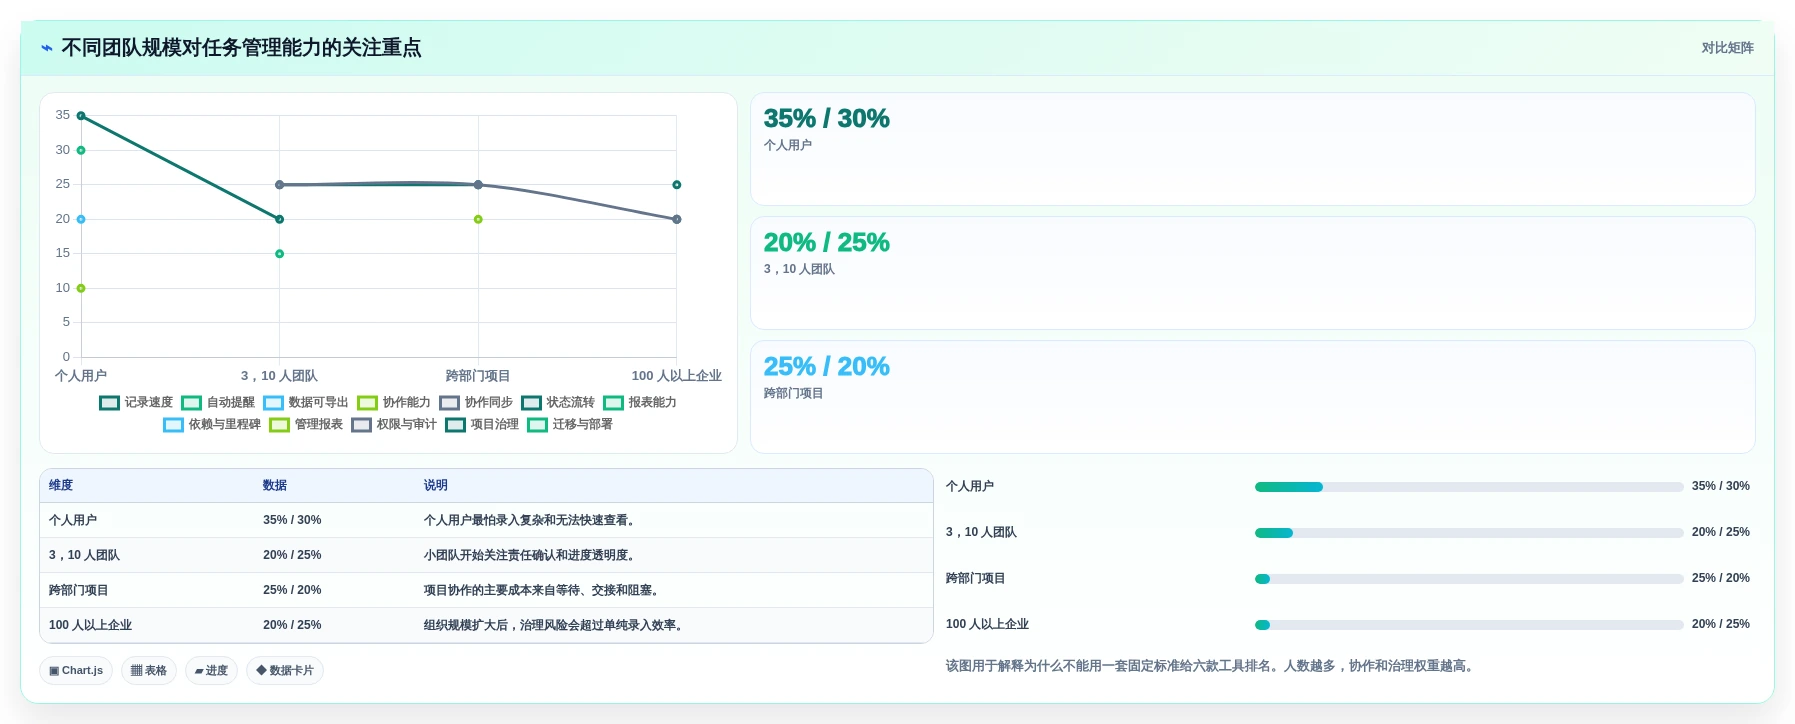Click the 3，10 人团队 progress bar

[x=1469, y=533]
